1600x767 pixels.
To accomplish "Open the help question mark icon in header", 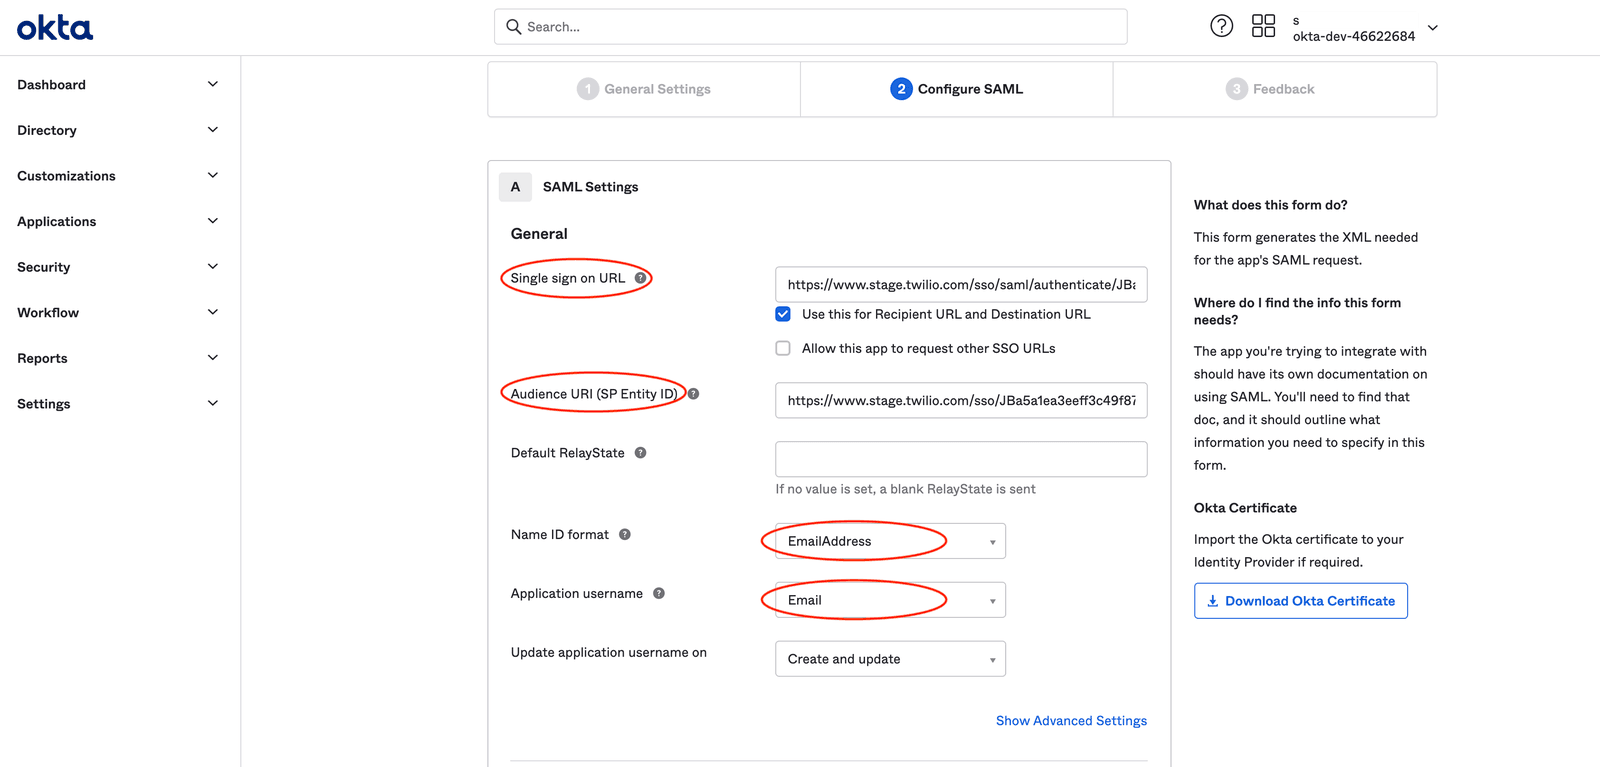I will [1221, 26].
